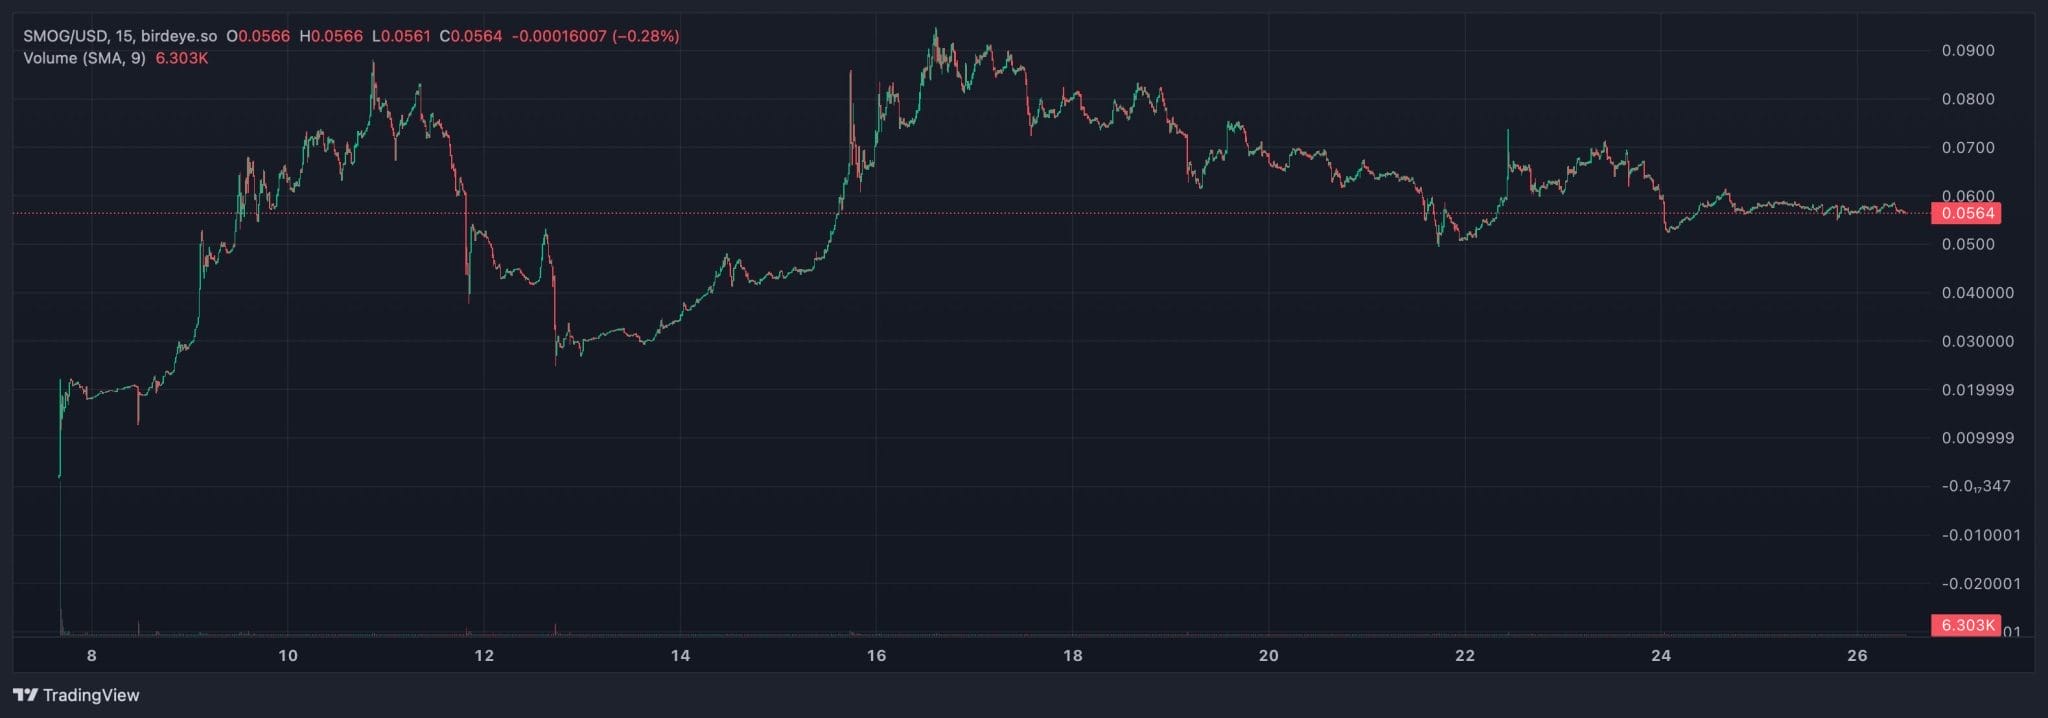
Task: Click date 16 on the time axis
Action: [x=876, y=656]
